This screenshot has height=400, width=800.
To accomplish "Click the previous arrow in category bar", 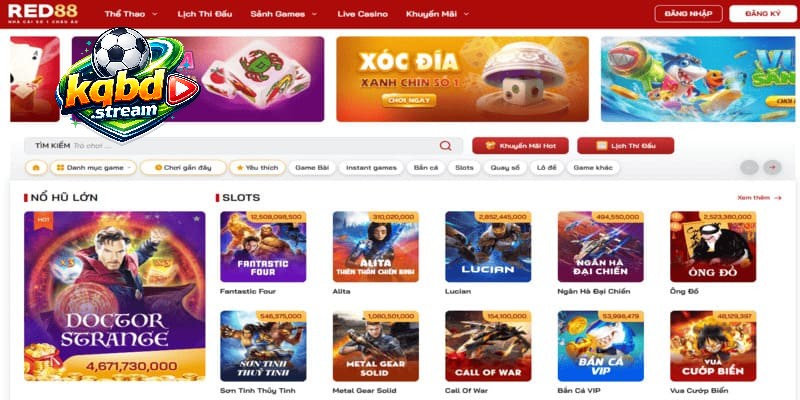I will pos(749,167).
